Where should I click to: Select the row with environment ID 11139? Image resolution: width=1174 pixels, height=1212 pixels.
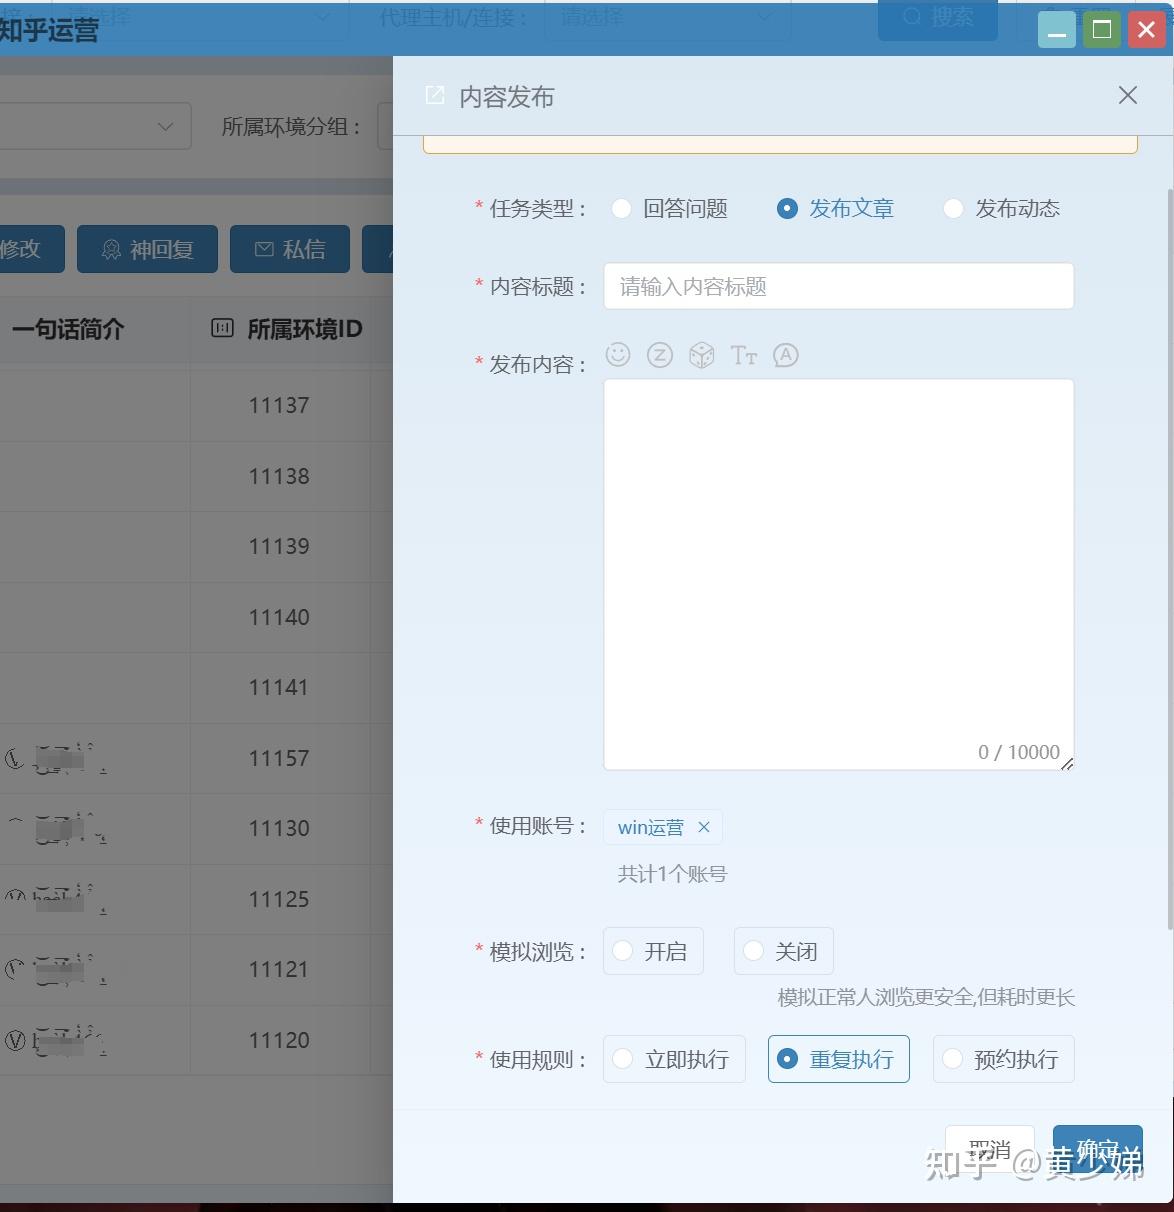click(196, 546)
